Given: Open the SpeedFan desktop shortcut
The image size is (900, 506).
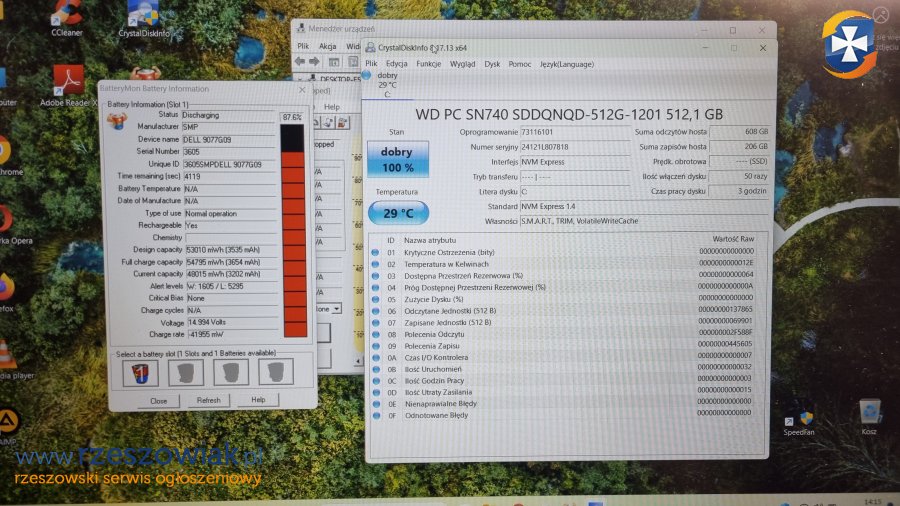Looking at the screenshot, I should pyautogui.click(x=799, y=423).
